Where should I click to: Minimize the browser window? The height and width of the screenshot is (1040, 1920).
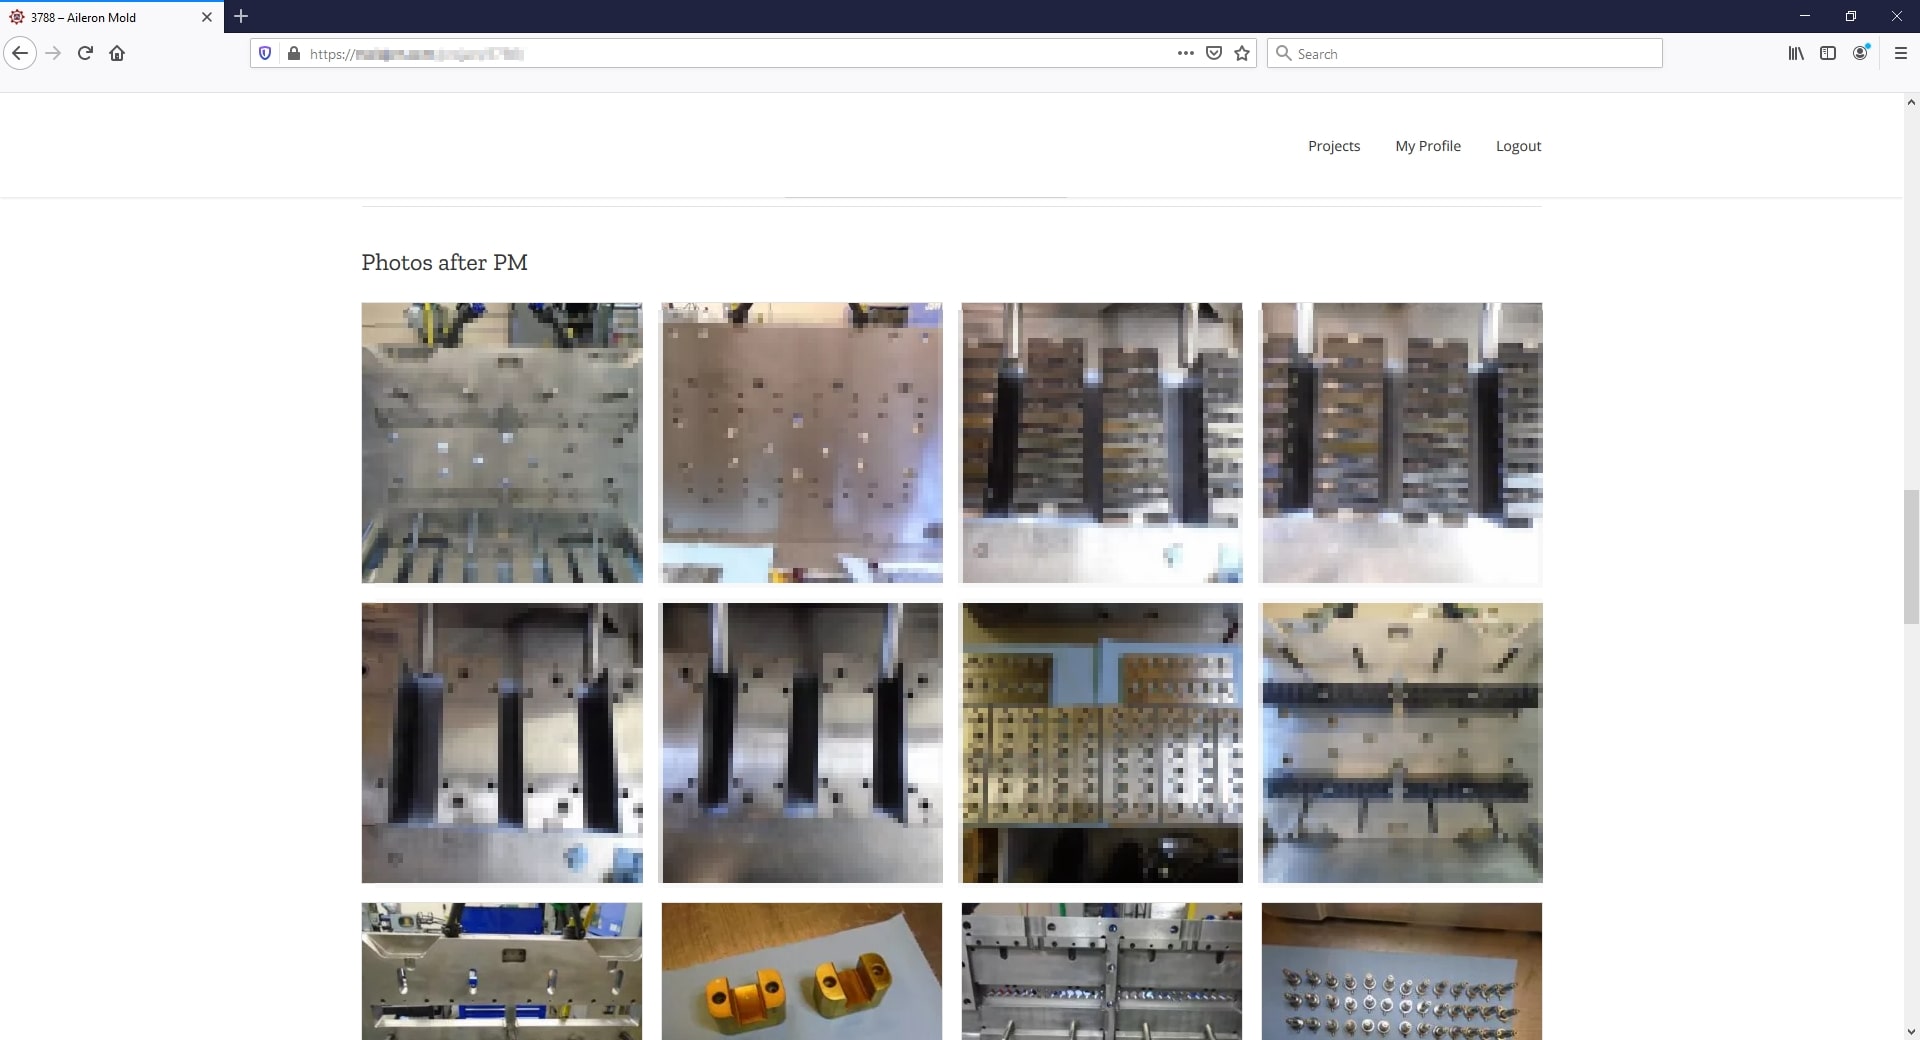tap(1805, 16)
